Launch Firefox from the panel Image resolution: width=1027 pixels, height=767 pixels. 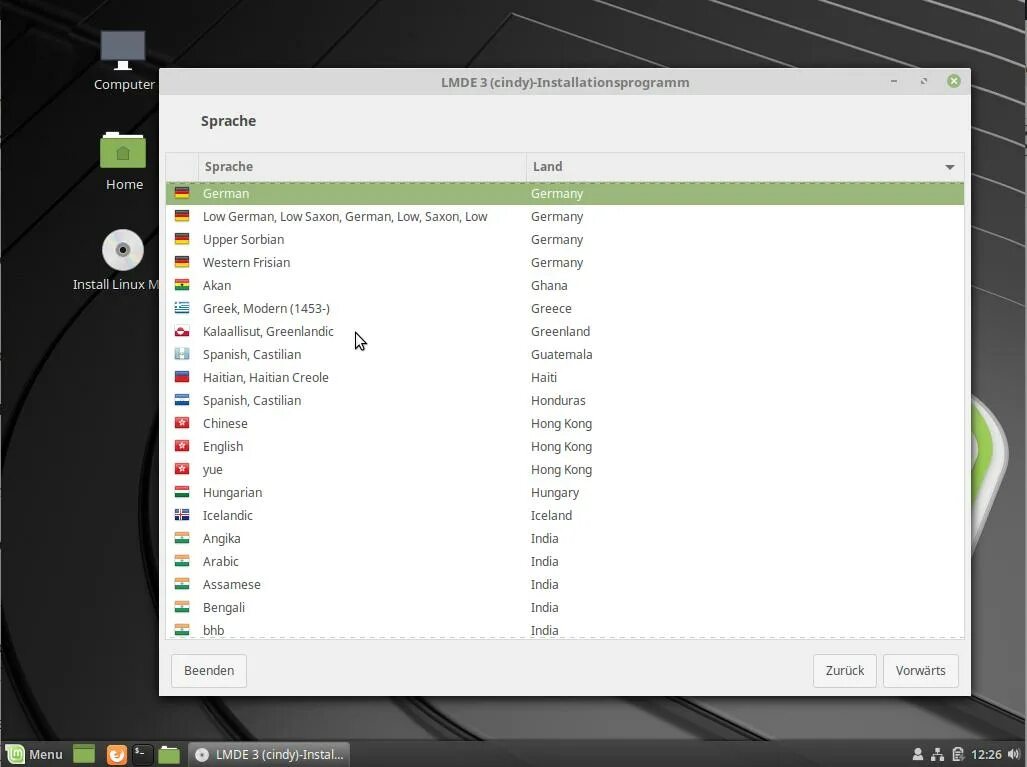[x=117, y=754]
